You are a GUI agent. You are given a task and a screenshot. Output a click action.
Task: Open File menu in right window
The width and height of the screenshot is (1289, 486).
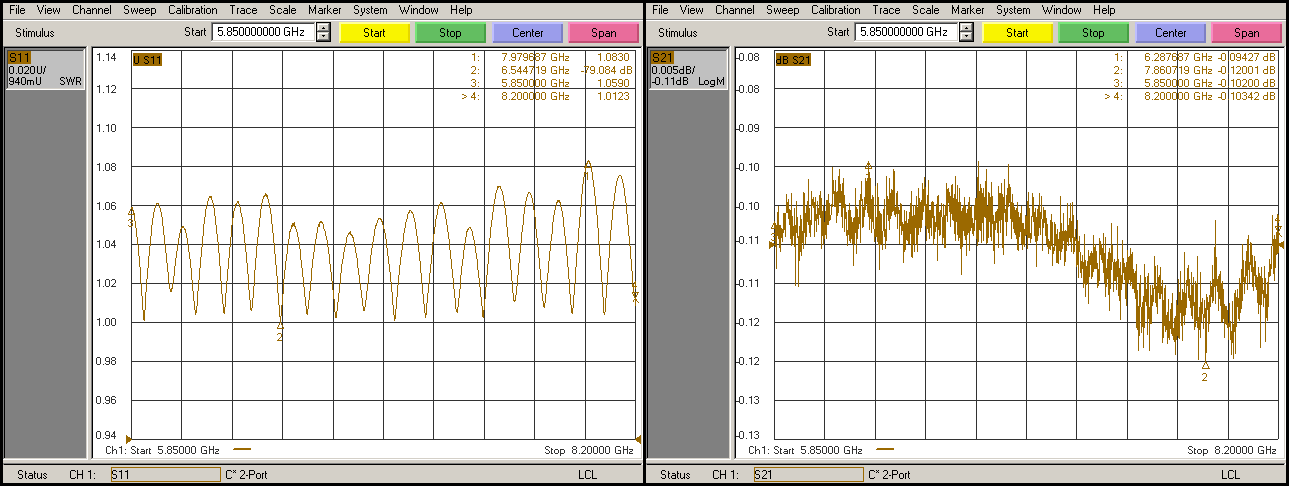[x=661, y=10]
